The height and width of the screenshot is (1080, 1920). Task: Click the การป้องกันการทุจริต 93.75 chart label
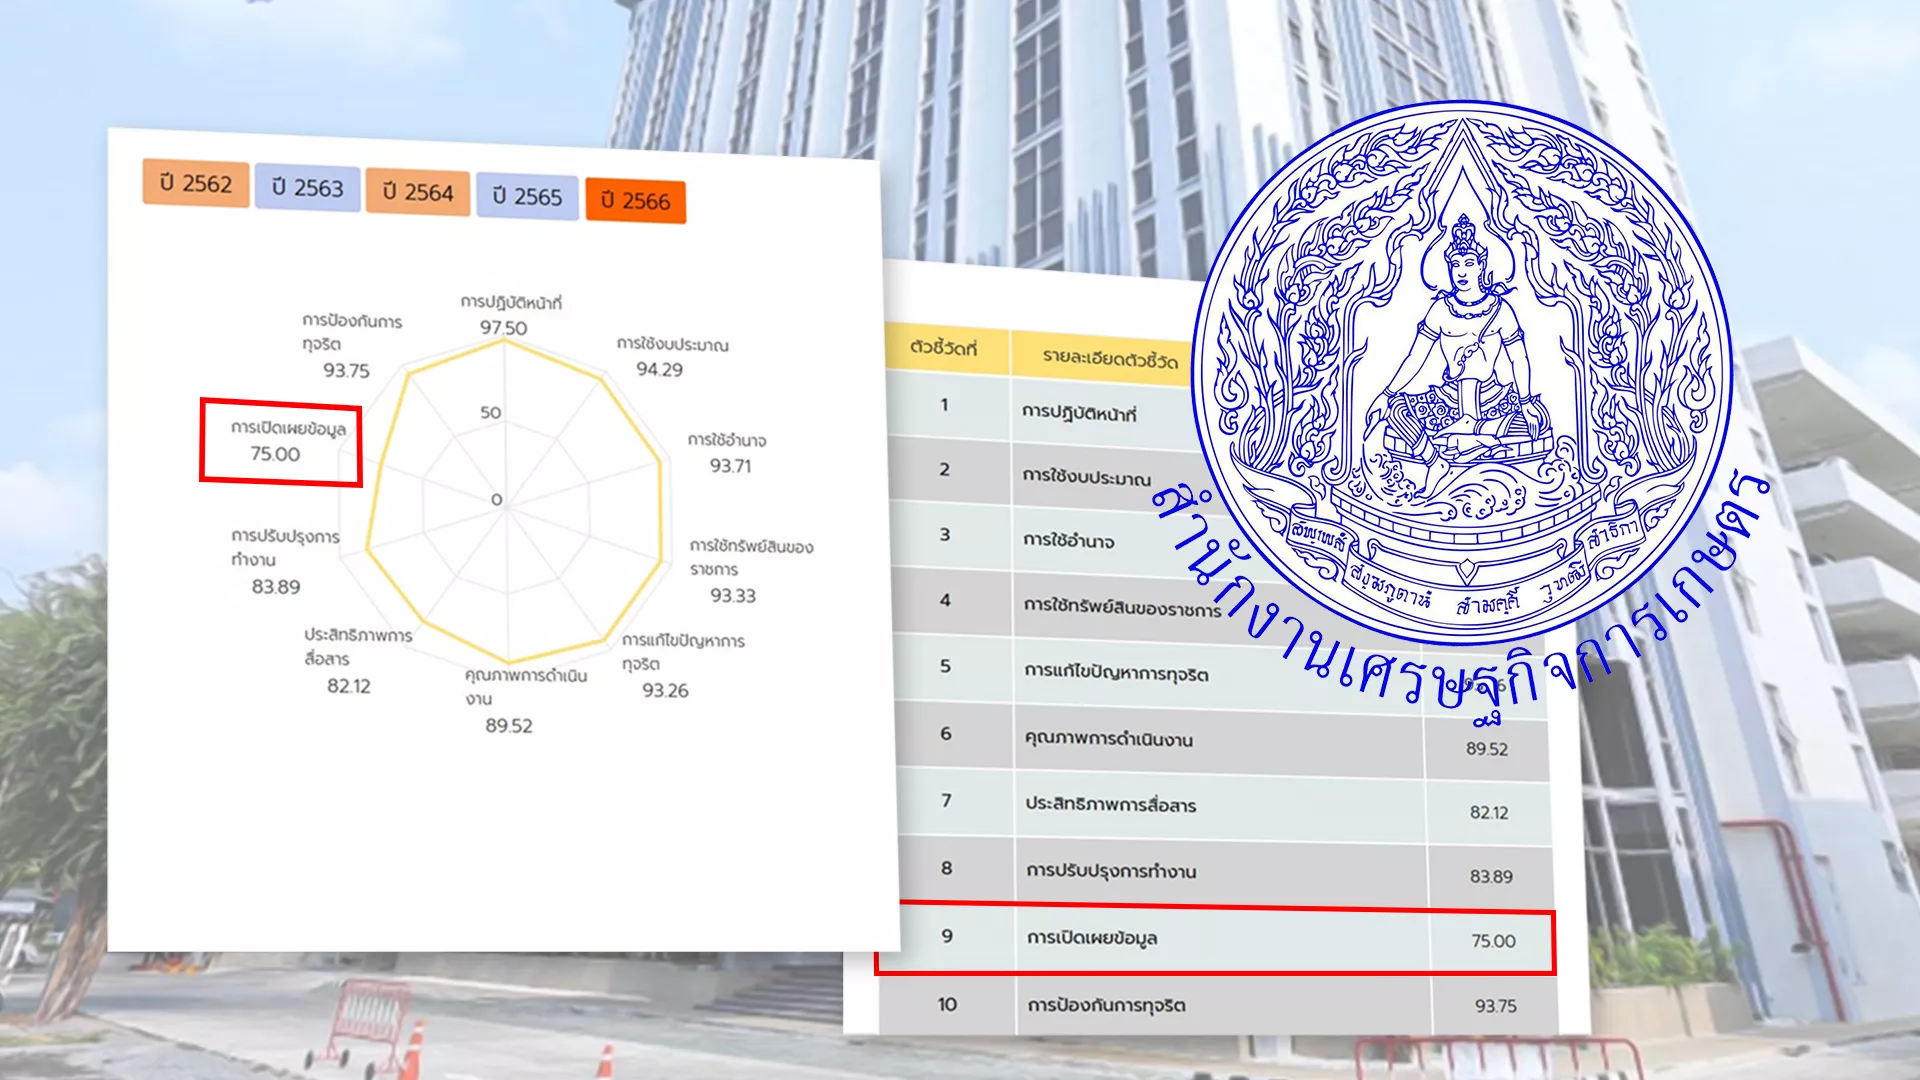pyautogui.click(x=351, y=346)
